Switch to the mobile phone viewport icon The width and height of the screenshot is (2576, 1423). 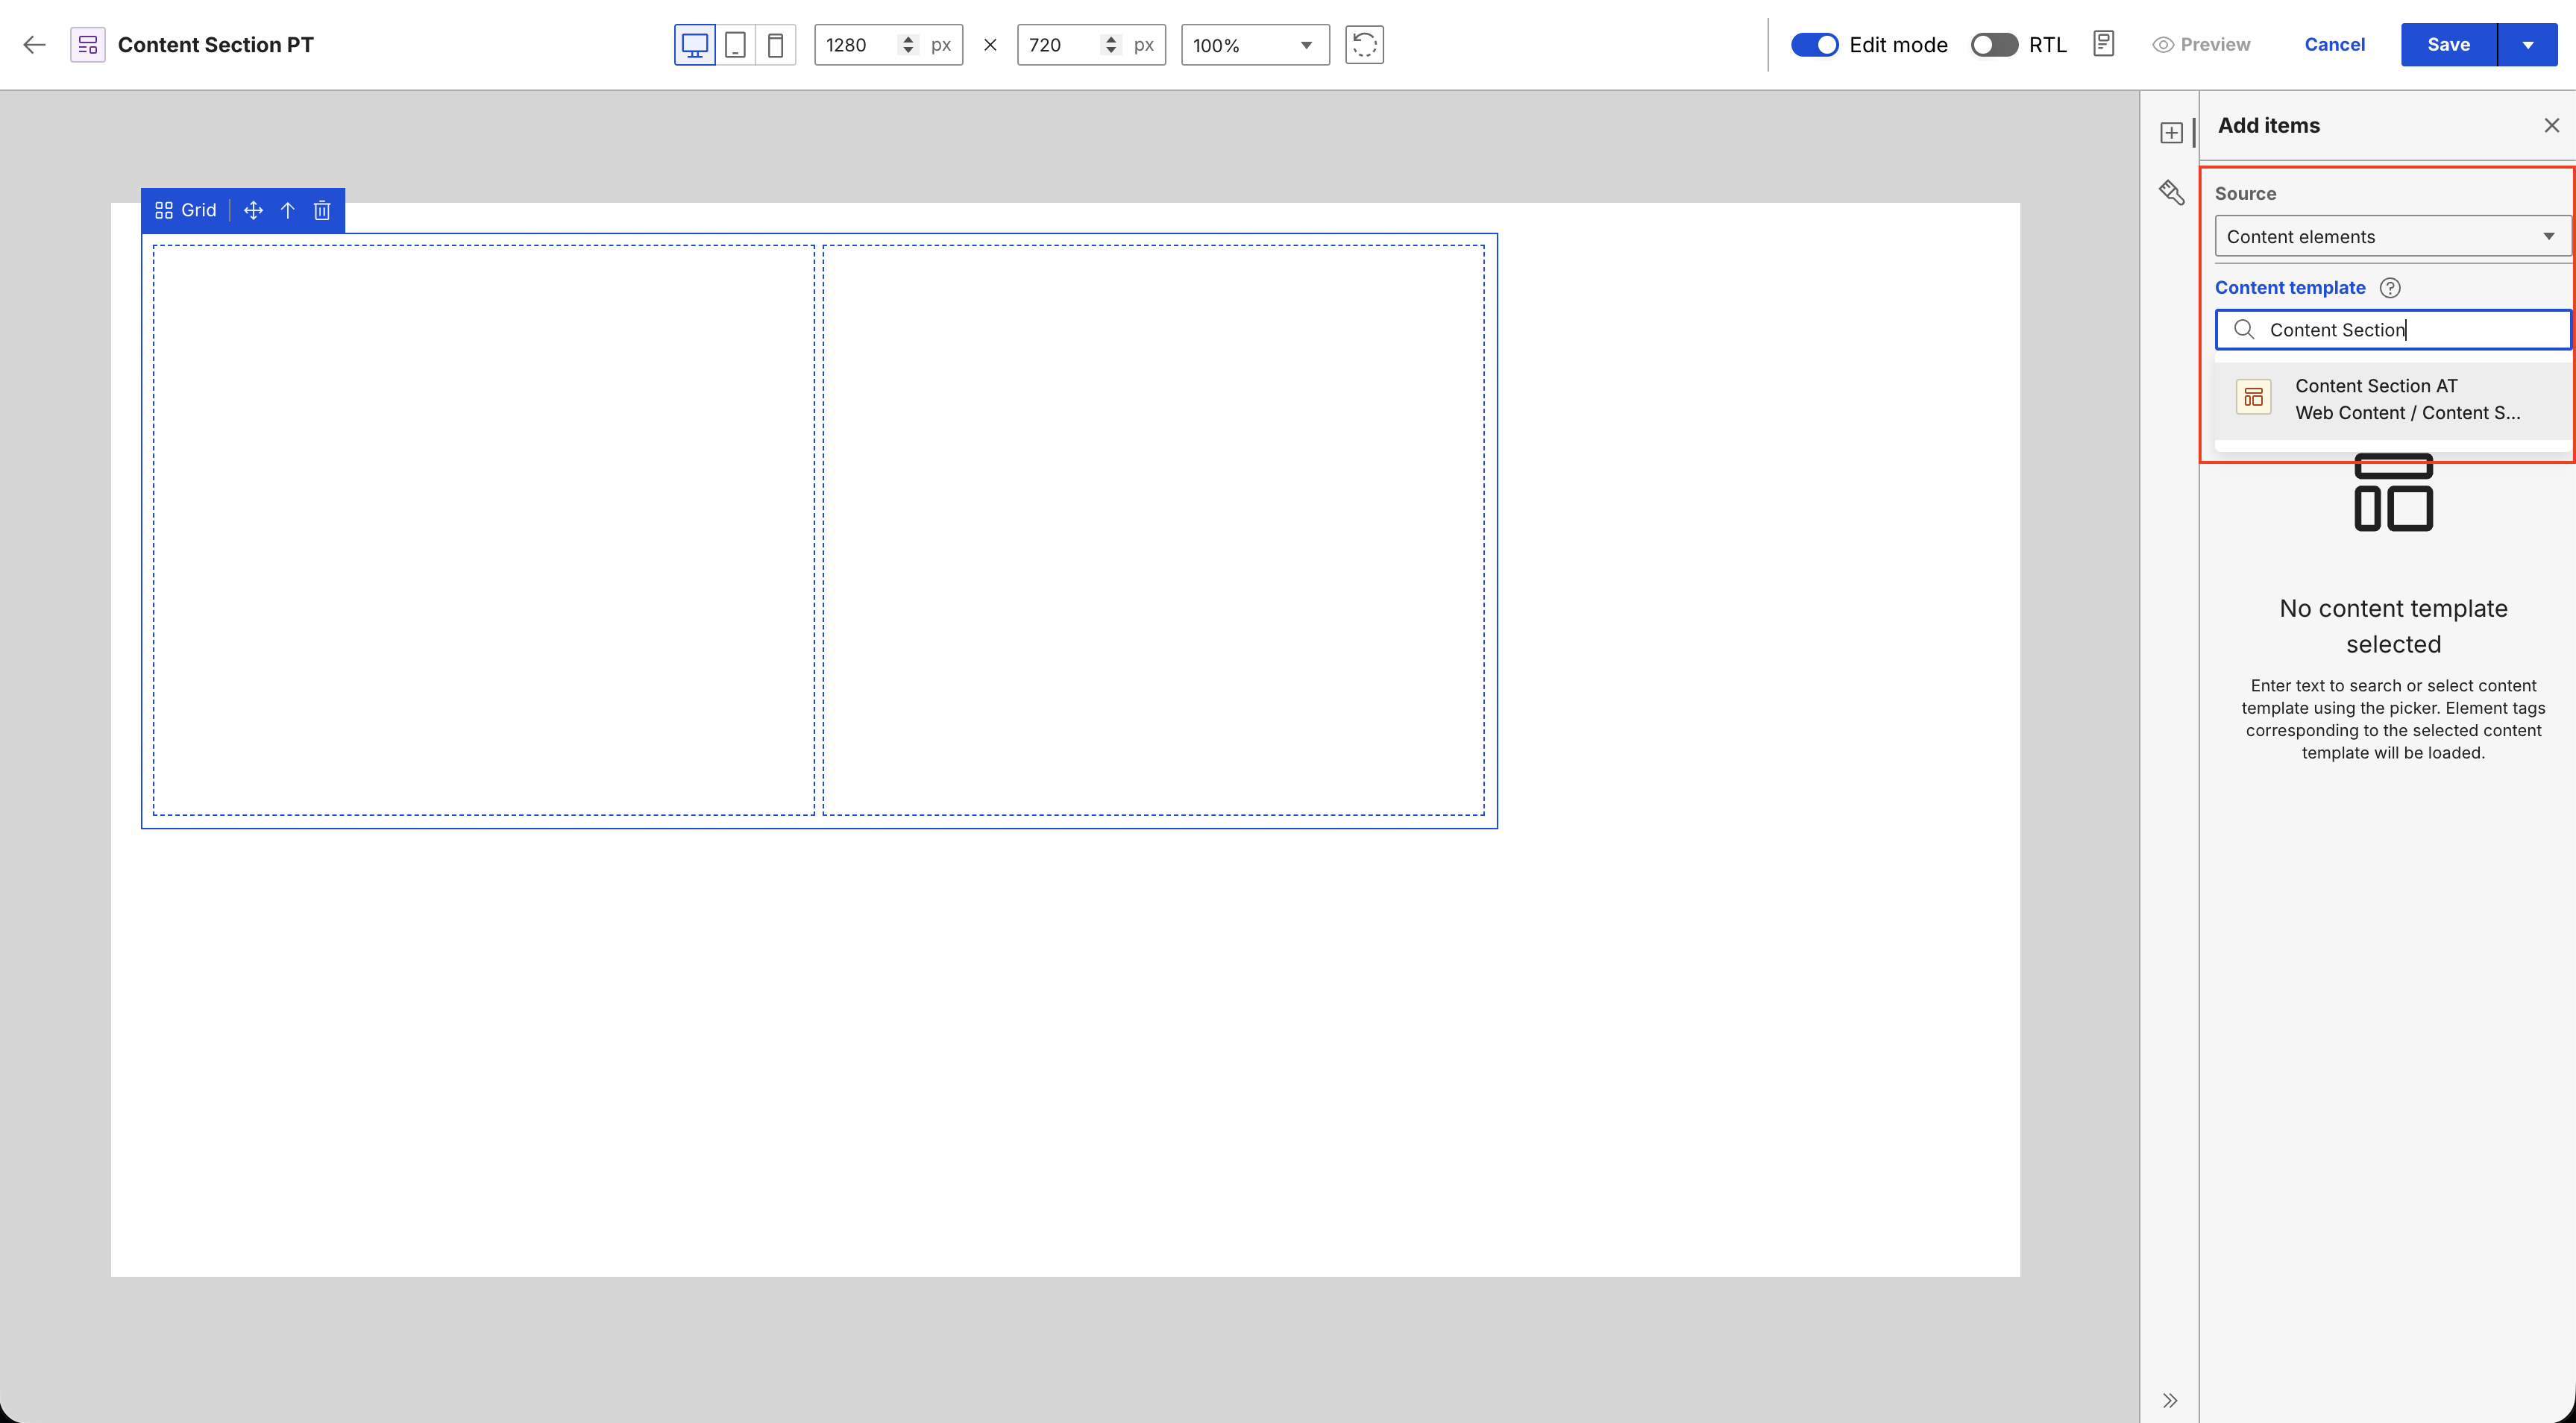[x=775, y=45]
